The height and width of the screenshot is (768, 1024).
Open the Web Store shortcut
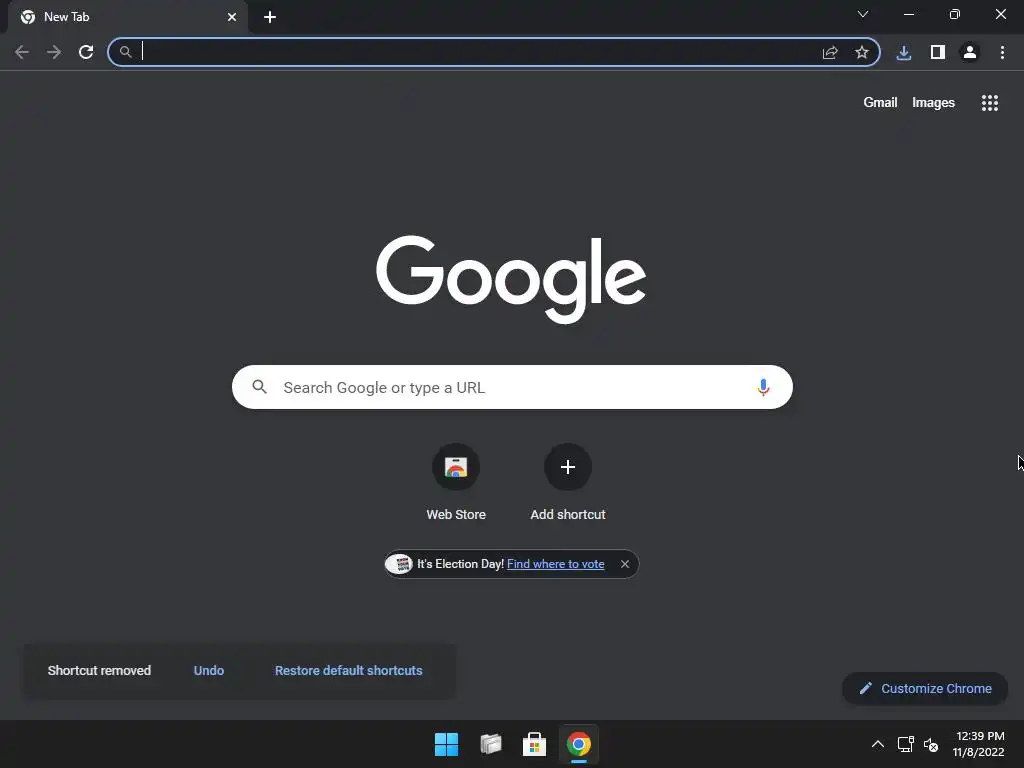(x=456, y=482)
